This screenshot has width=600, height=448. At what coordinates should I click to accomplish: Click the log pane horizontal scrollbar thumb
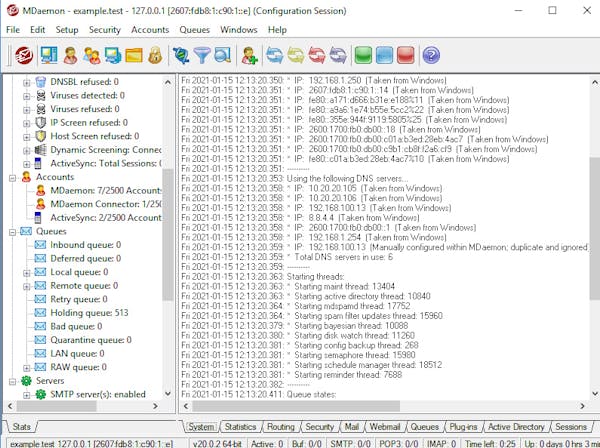(x=296, y=406)
